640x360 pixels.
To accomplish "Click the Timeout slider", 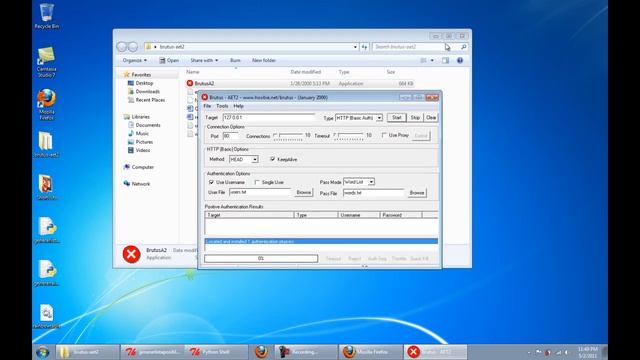I will [349, 136].
